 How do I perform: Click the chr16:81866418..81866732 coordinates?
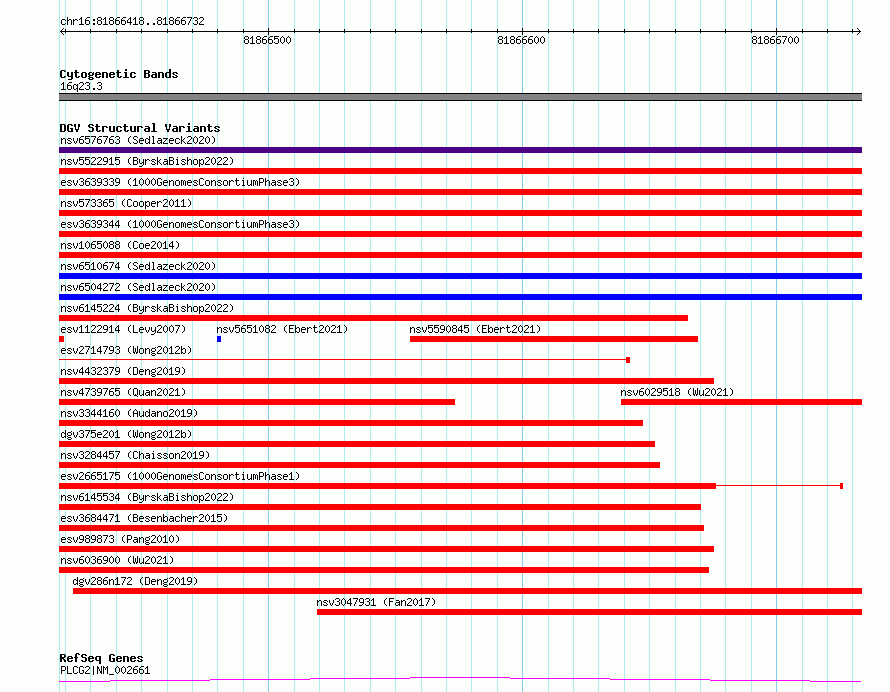click(x=132, y=22)
